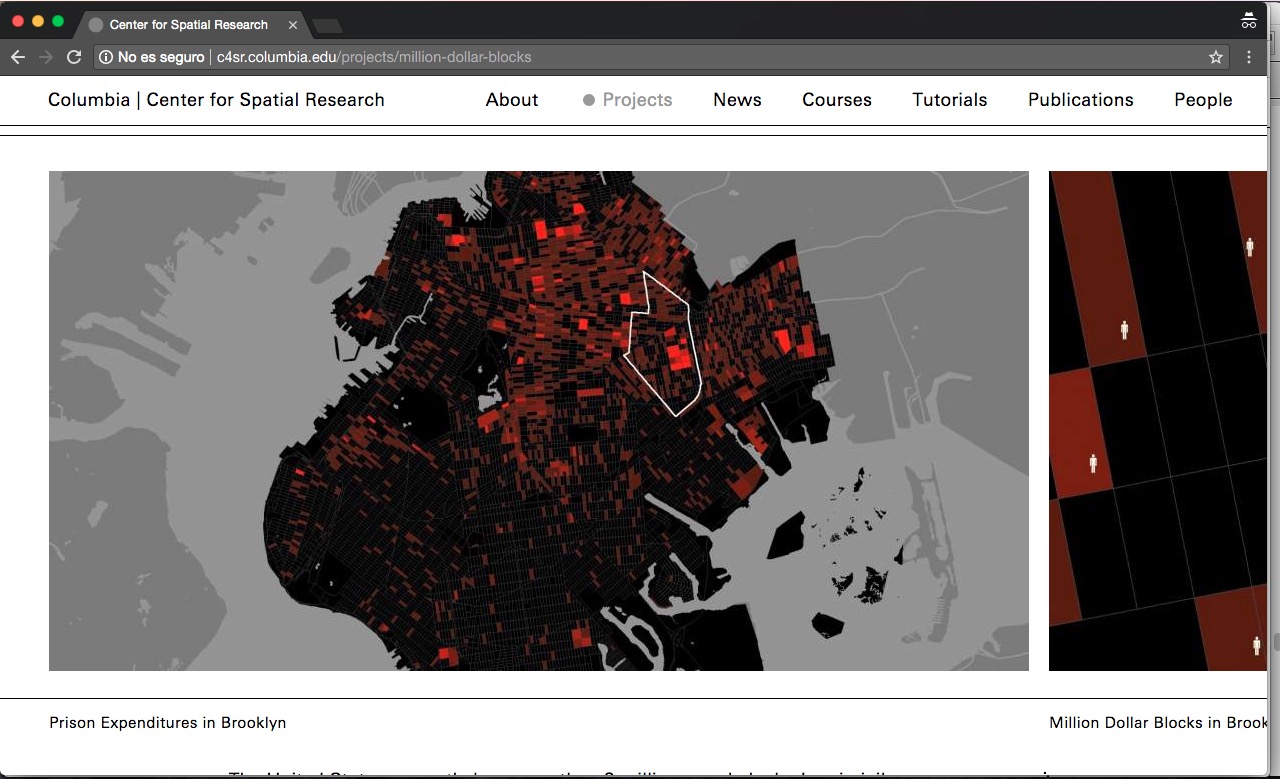Select the Center for Spatial Research tab

[188, 25]
